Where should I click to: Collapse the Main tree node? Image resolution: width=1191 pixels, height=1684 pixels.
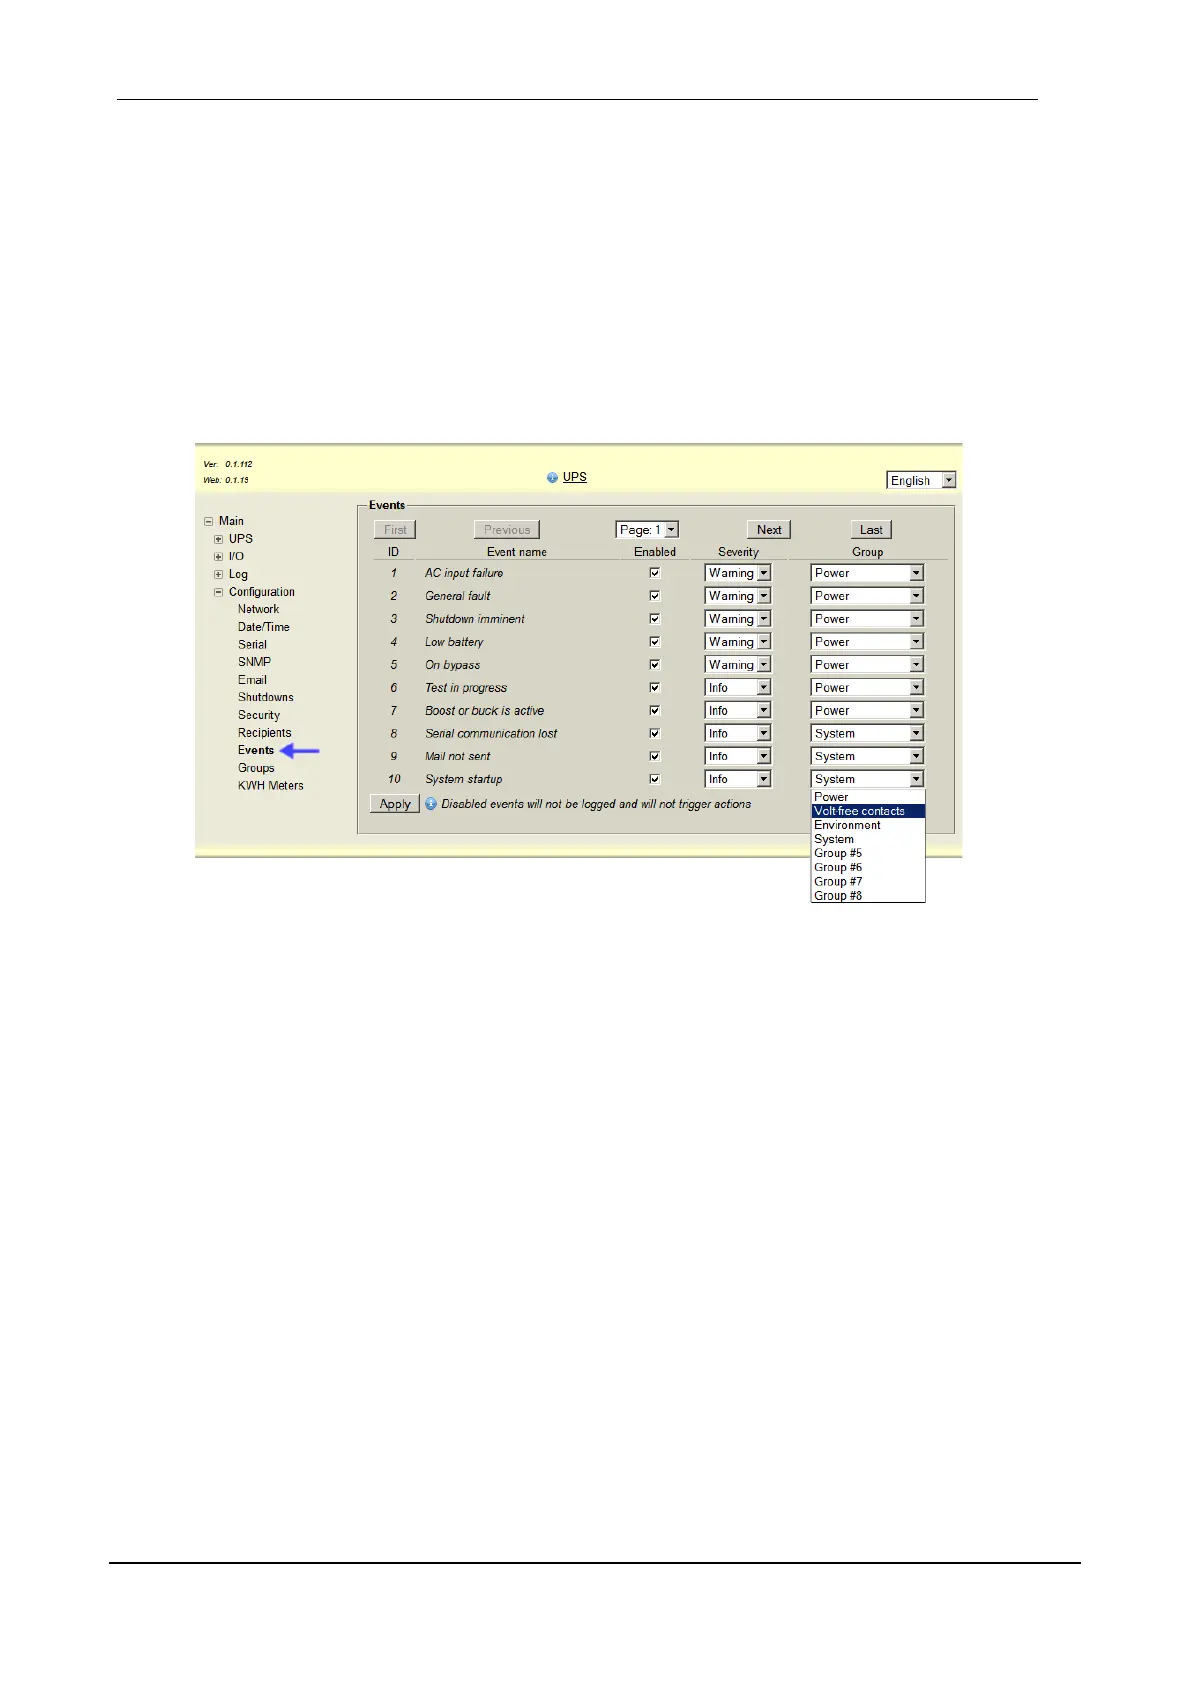(209, 521)
